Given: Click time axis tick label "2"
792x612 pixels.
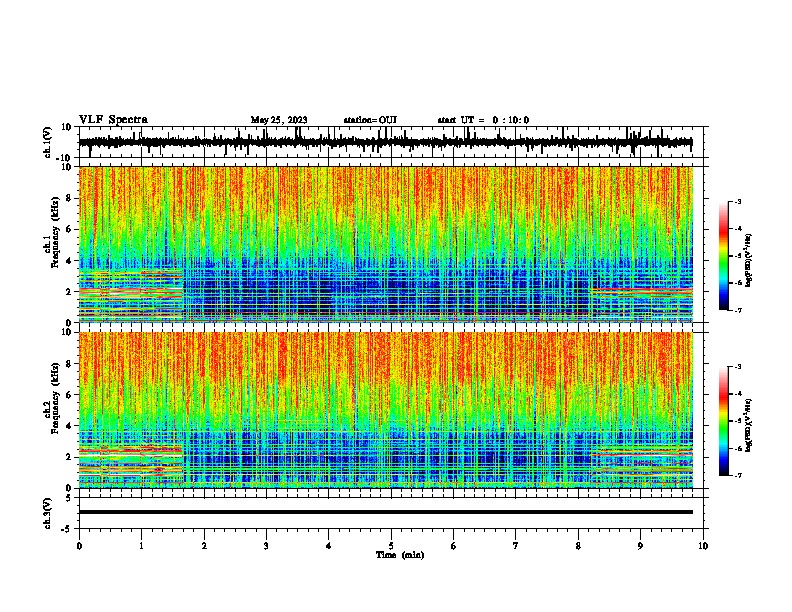Looking at the screenshot, I should 204,546.
